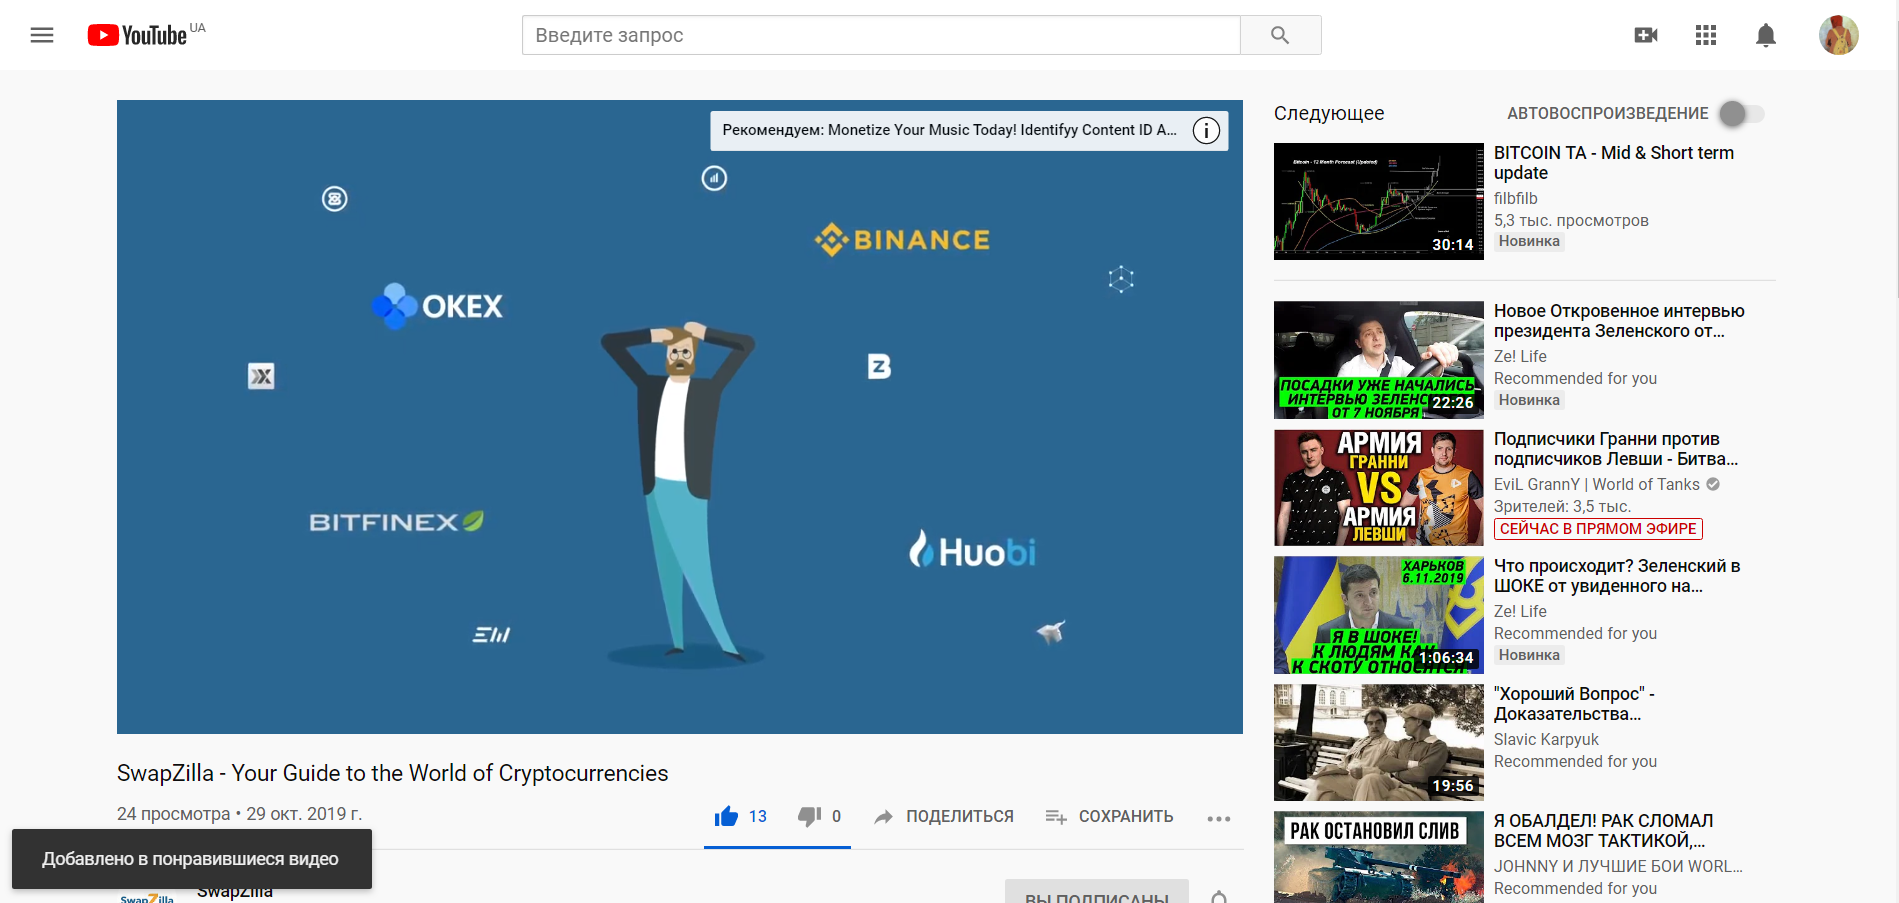This screenshot has height=903, width=1899.
Task: Click the Добавлено в понравившиеся видео toast
Action: click(191, 859)
